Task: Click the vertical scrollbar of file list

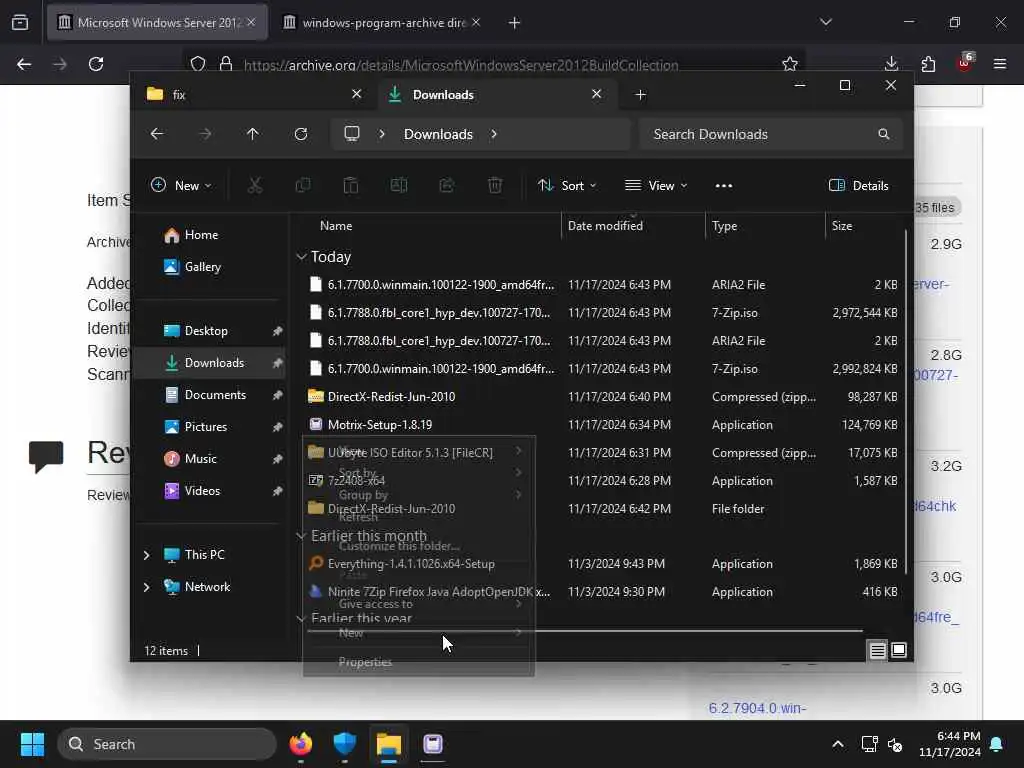Action: pos(905,402)
